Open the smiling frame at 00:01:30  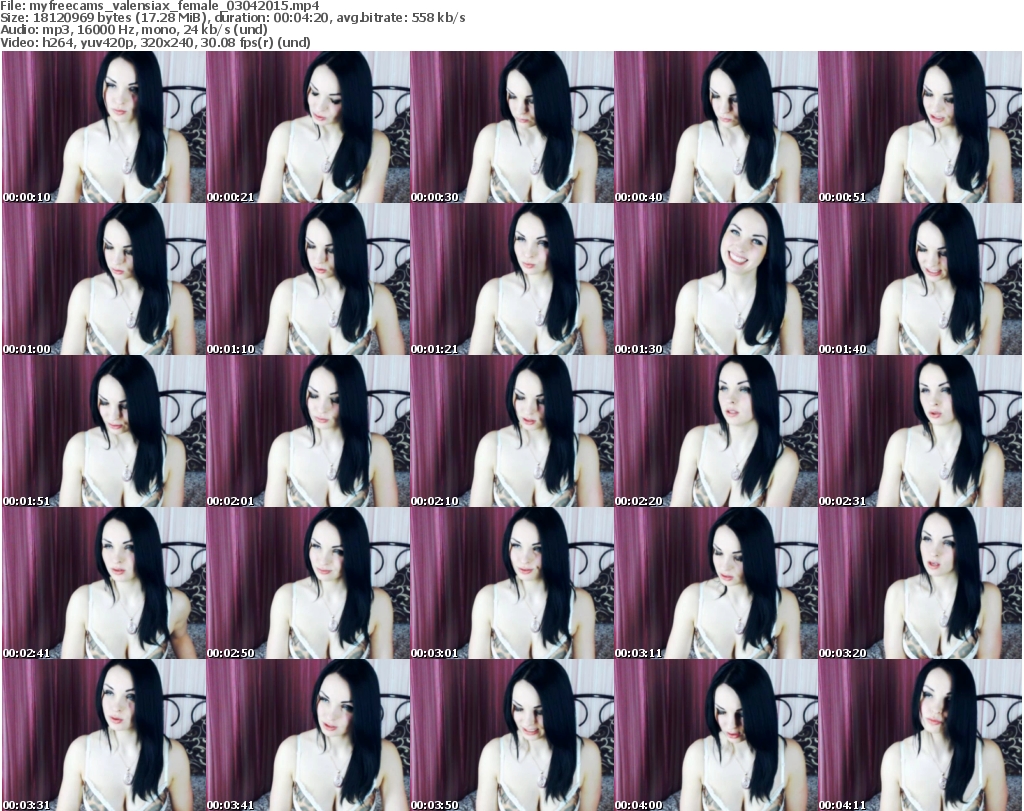(716, 279)
